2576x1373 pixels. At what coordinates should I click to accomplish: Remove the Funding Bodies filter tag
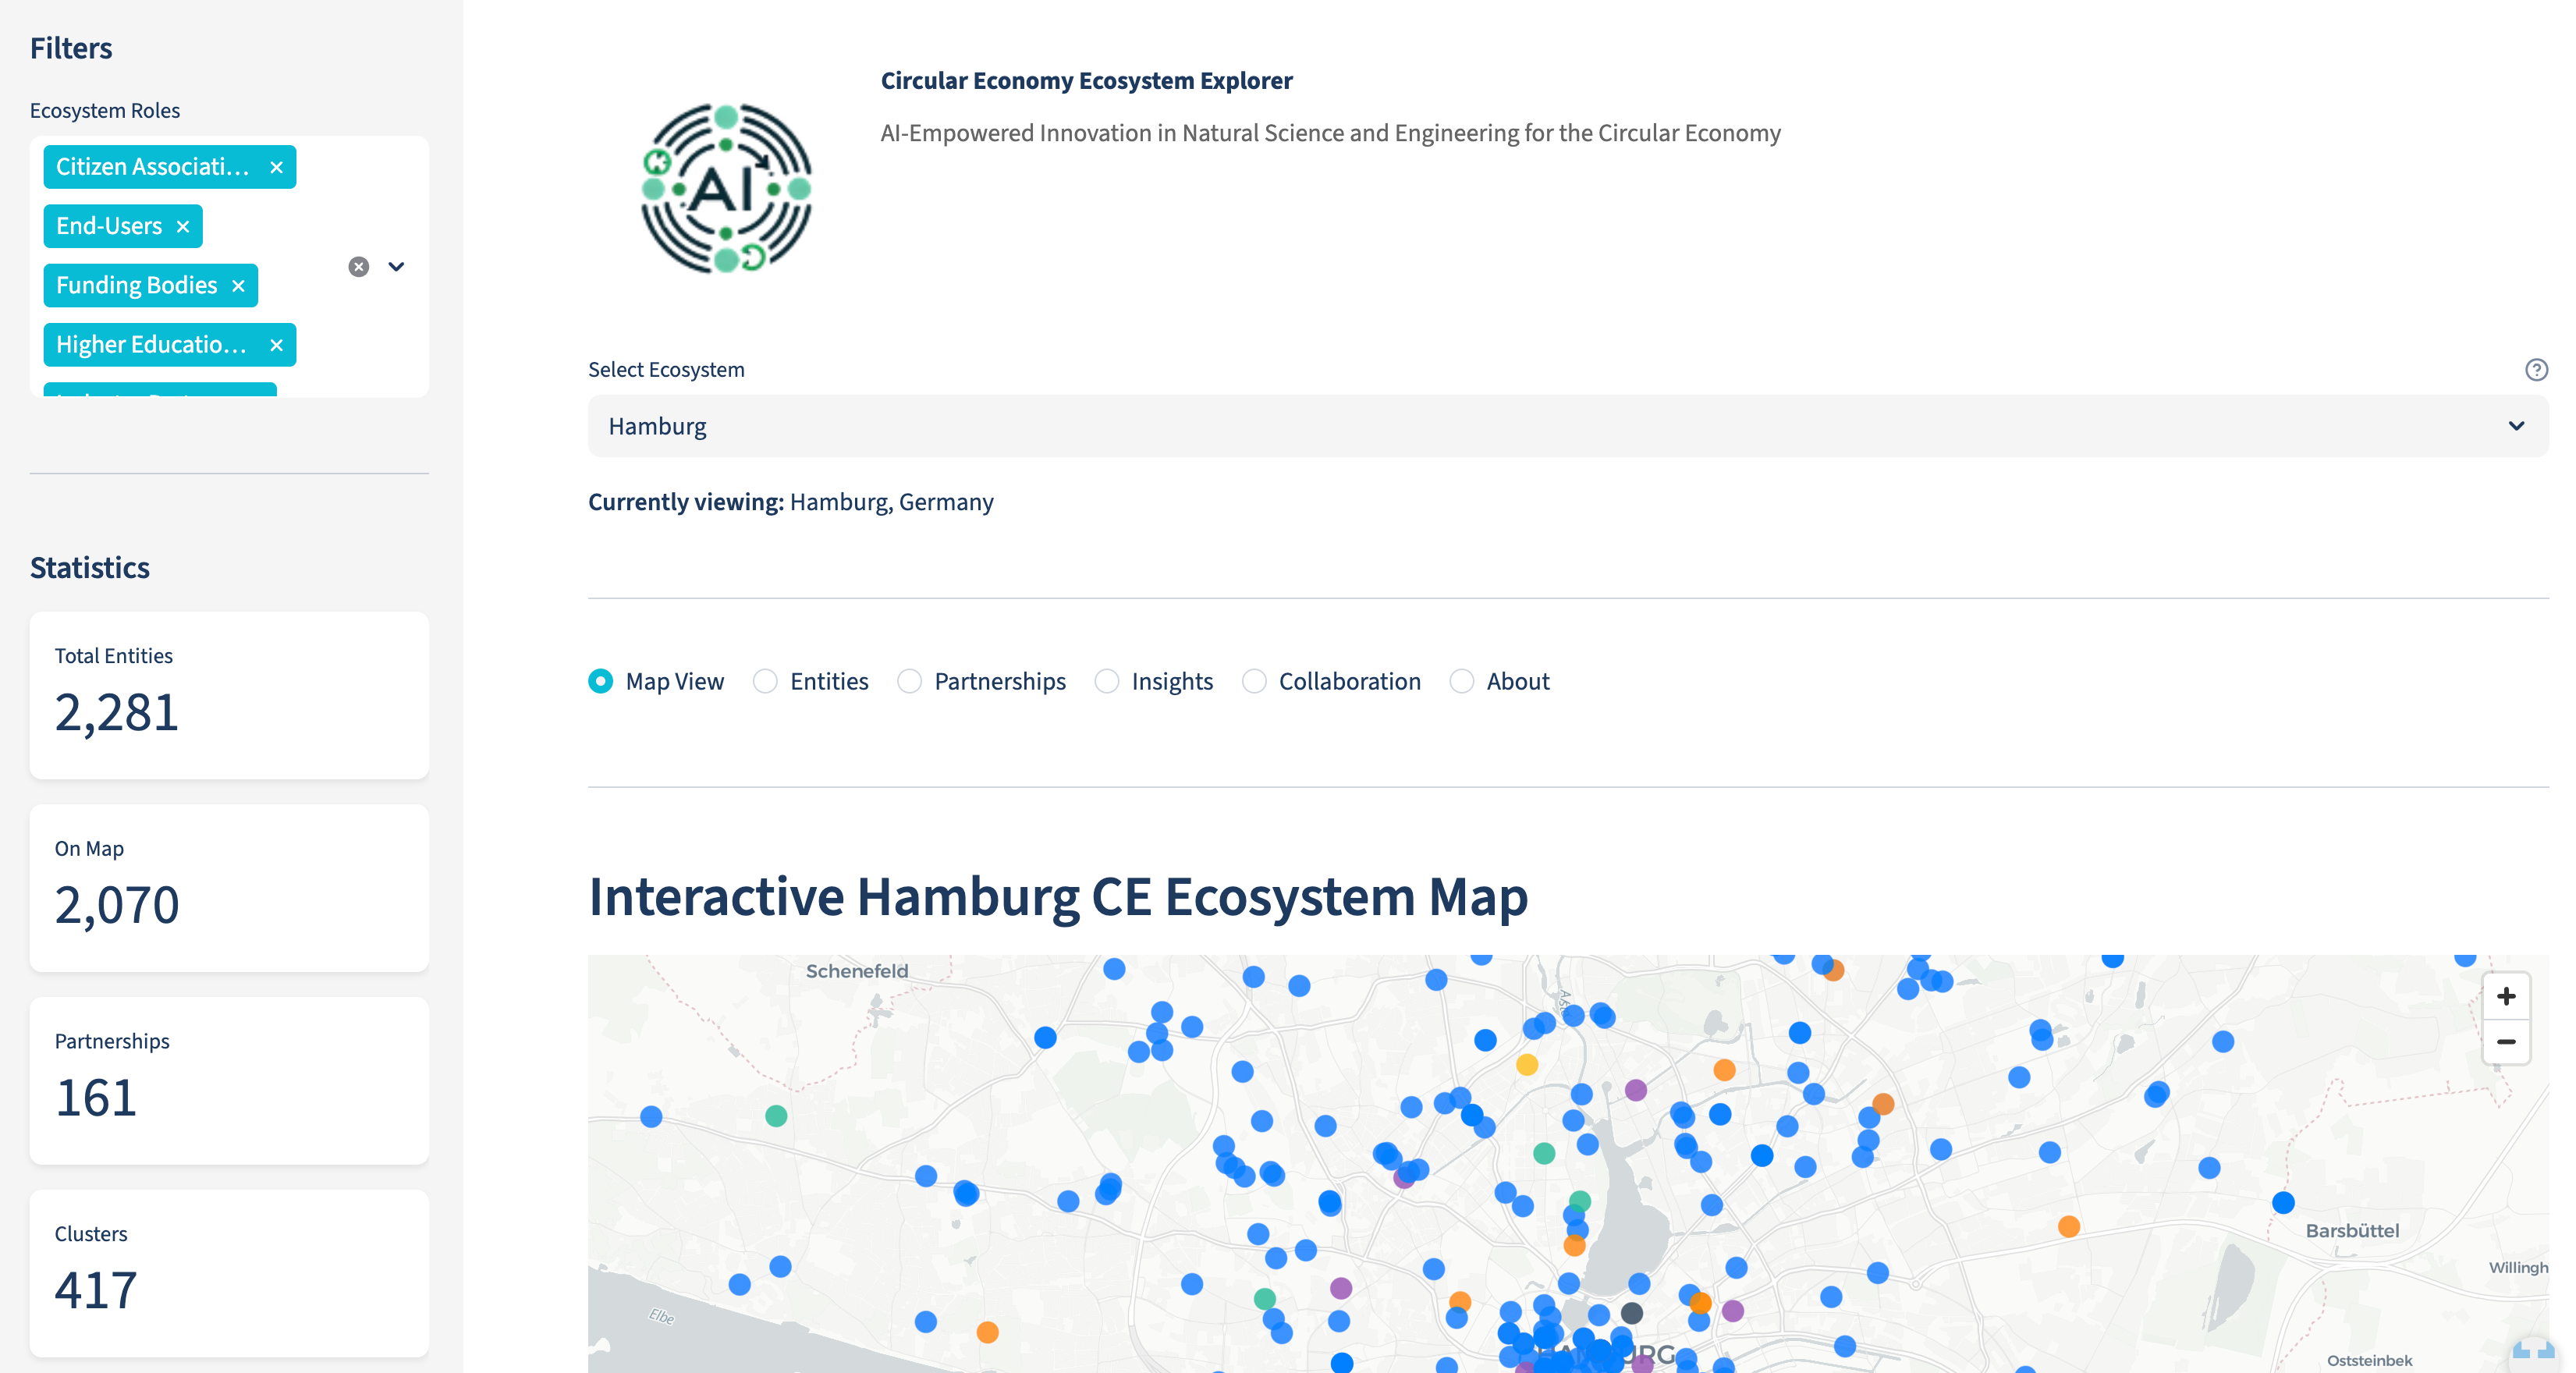(238, 285)
